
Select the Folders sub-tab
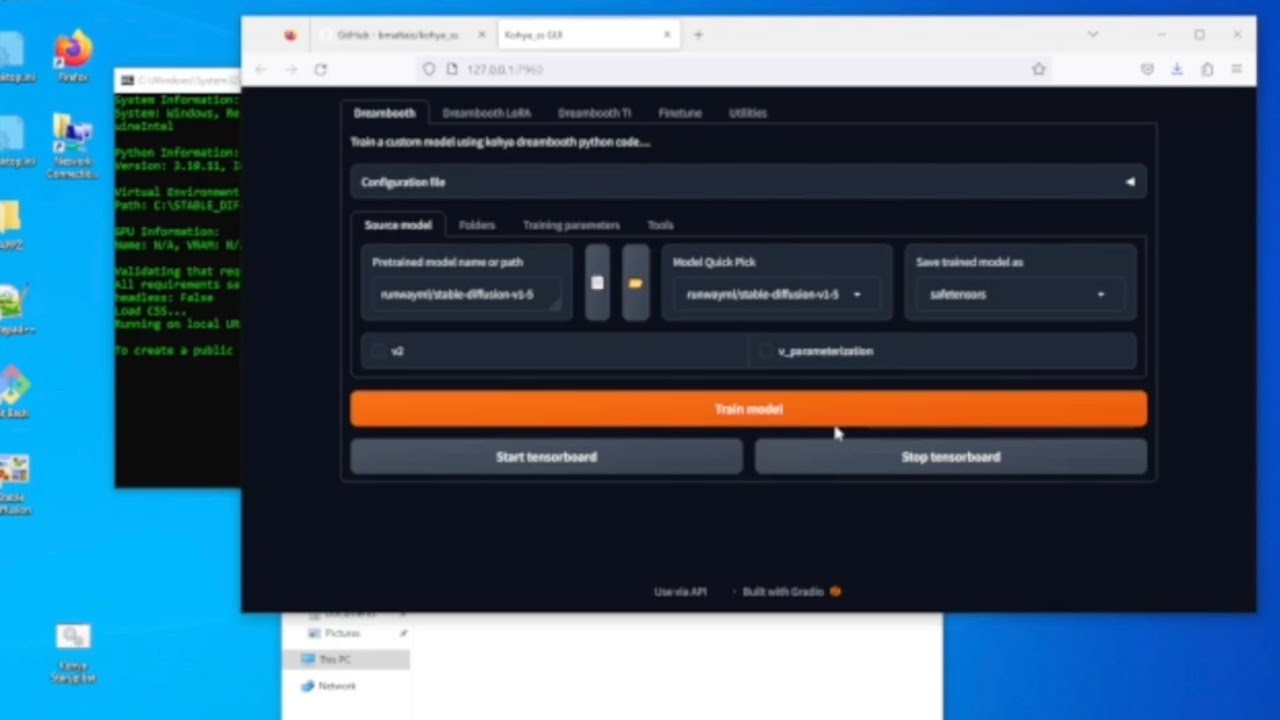coord(477,225)
